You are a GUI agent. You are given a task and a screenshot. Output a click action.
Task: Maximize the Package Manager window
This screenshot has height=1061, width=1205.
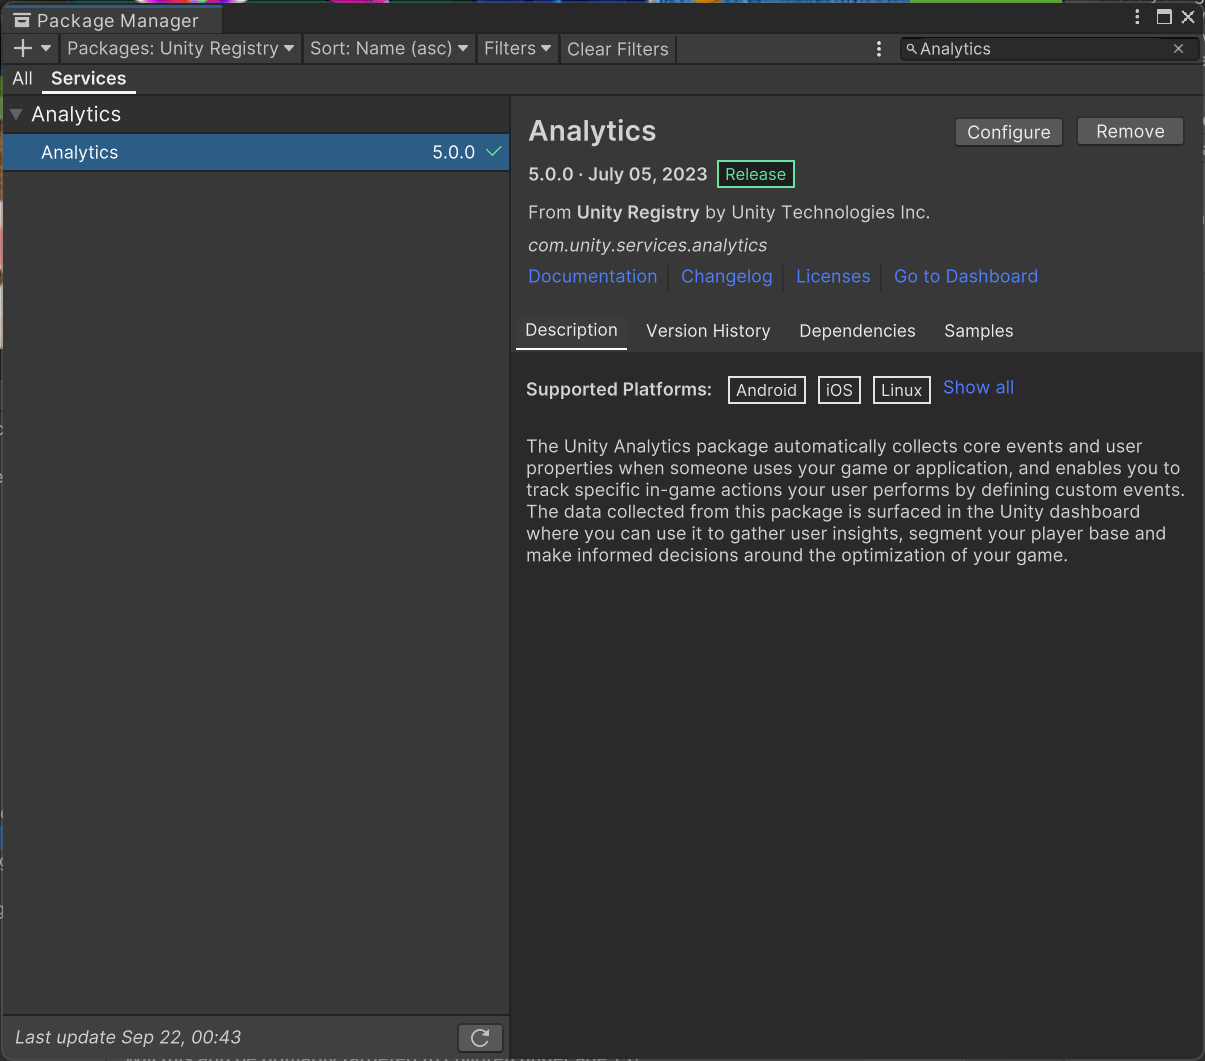click(1163, 17)
